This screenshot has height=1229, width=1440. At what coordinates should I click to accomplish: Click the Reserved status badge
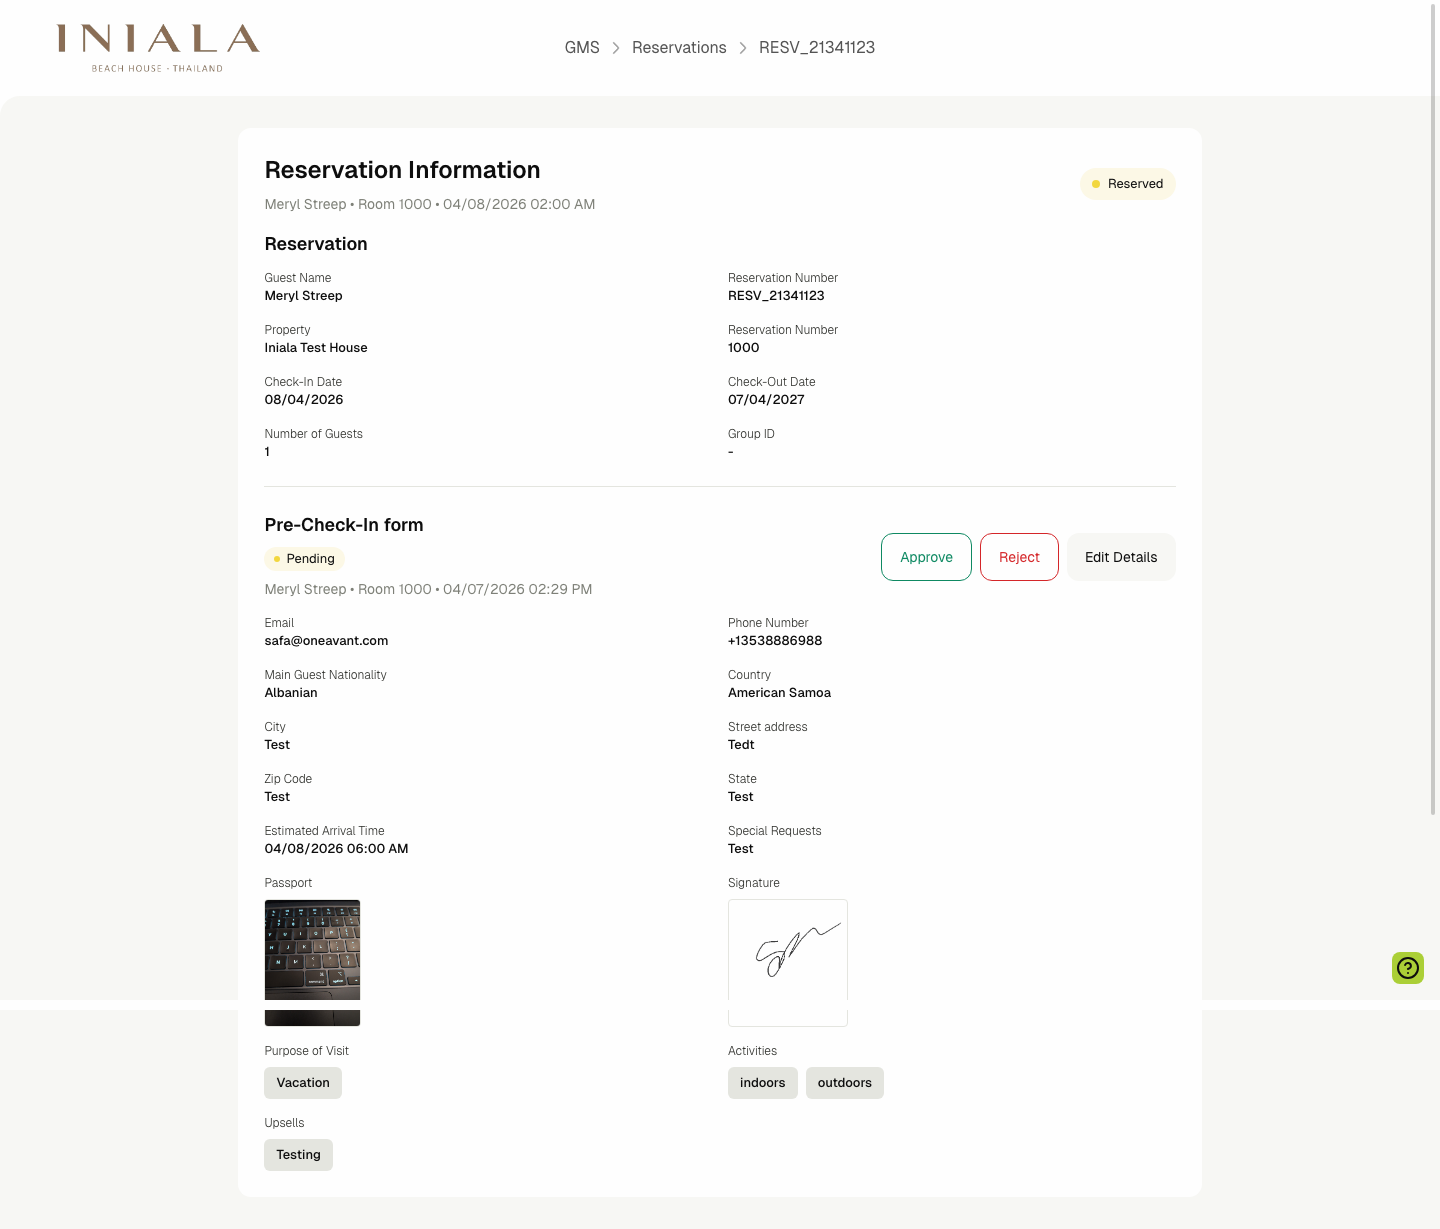coord(1128,184)
